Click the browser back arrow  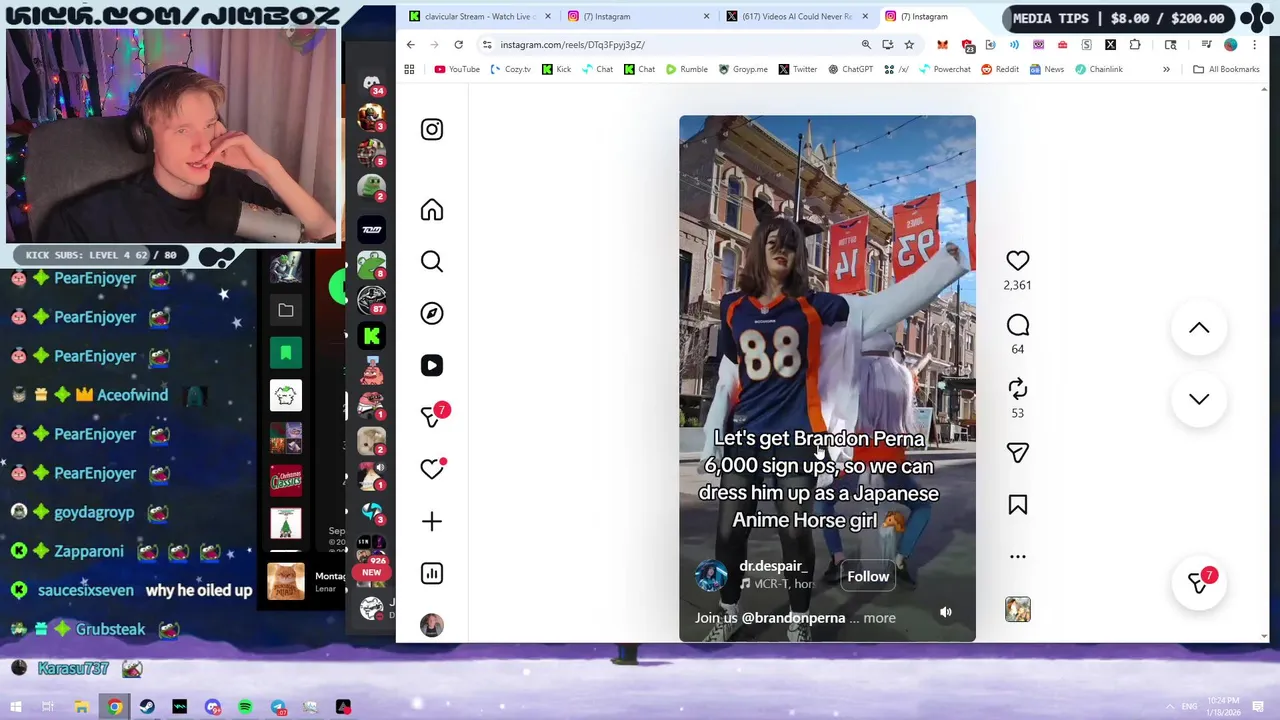click(x=410, y=44)
